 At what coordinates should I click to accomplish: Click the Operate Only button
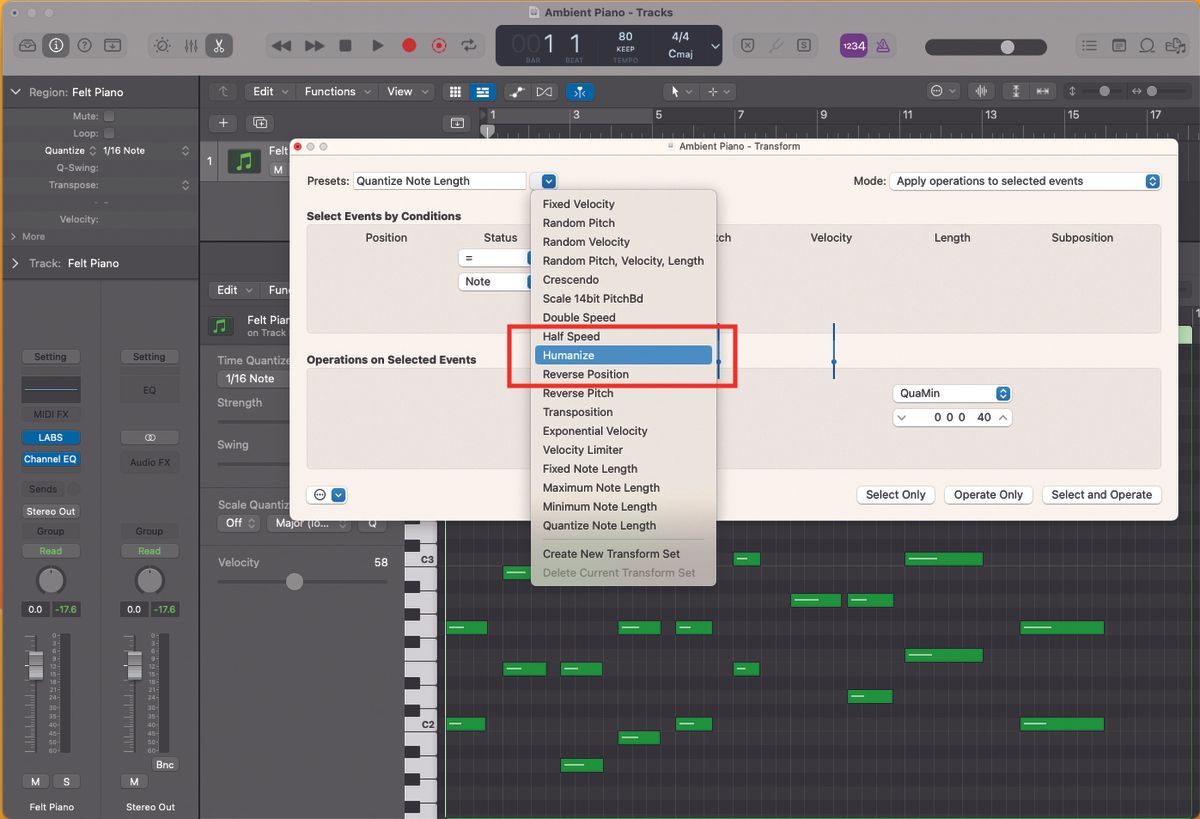[x=988, y=495]
